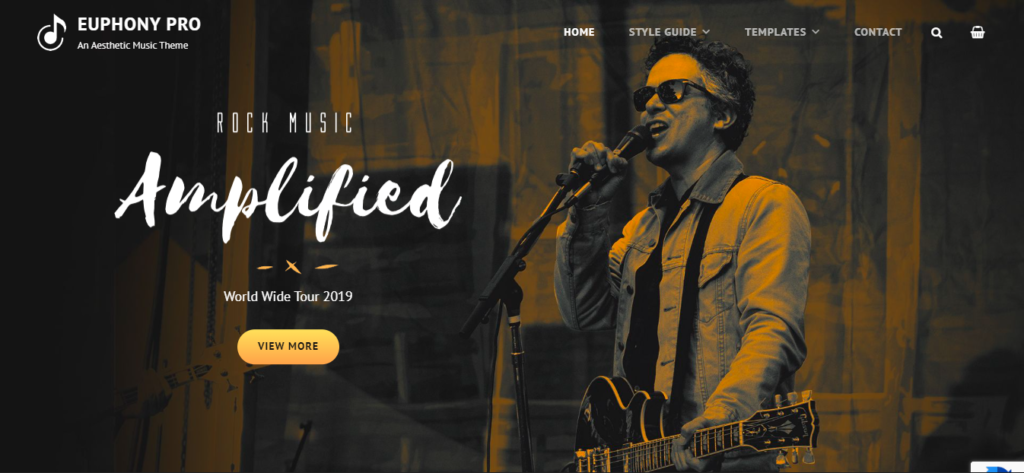Image resolution: width=1024 pixels, height=473 pixels.
Task: Click the View More button
Action: [x=288, y=346]
